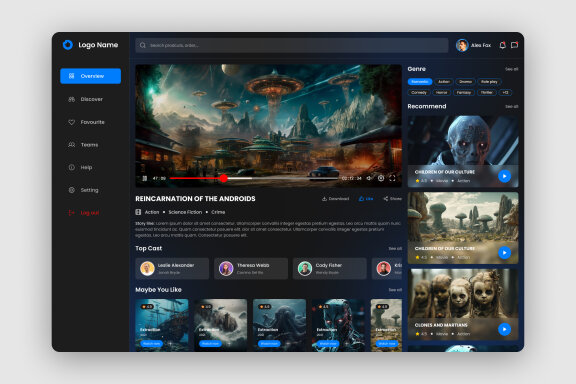Screen dimensions: 576x384
Task: Click the magnifier icon in the search bar
Action: [x=143, y=46]
